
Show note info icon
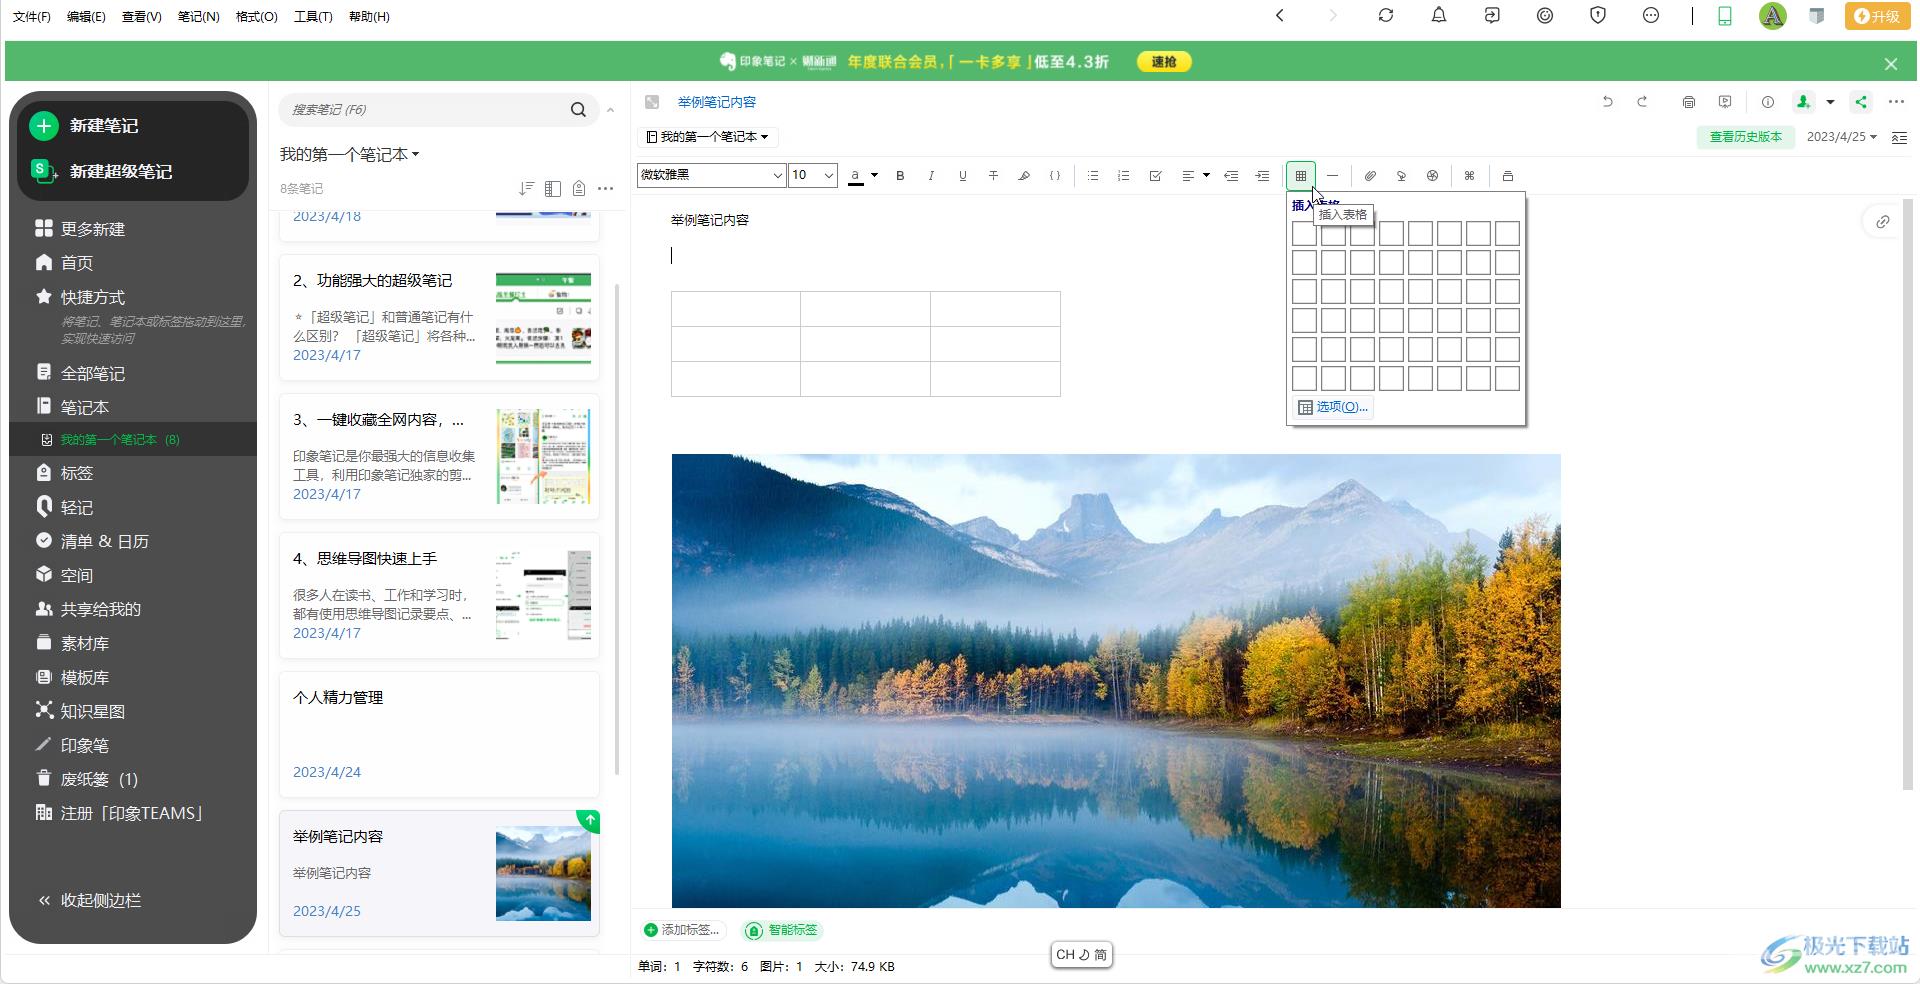tap(1768, 102)
